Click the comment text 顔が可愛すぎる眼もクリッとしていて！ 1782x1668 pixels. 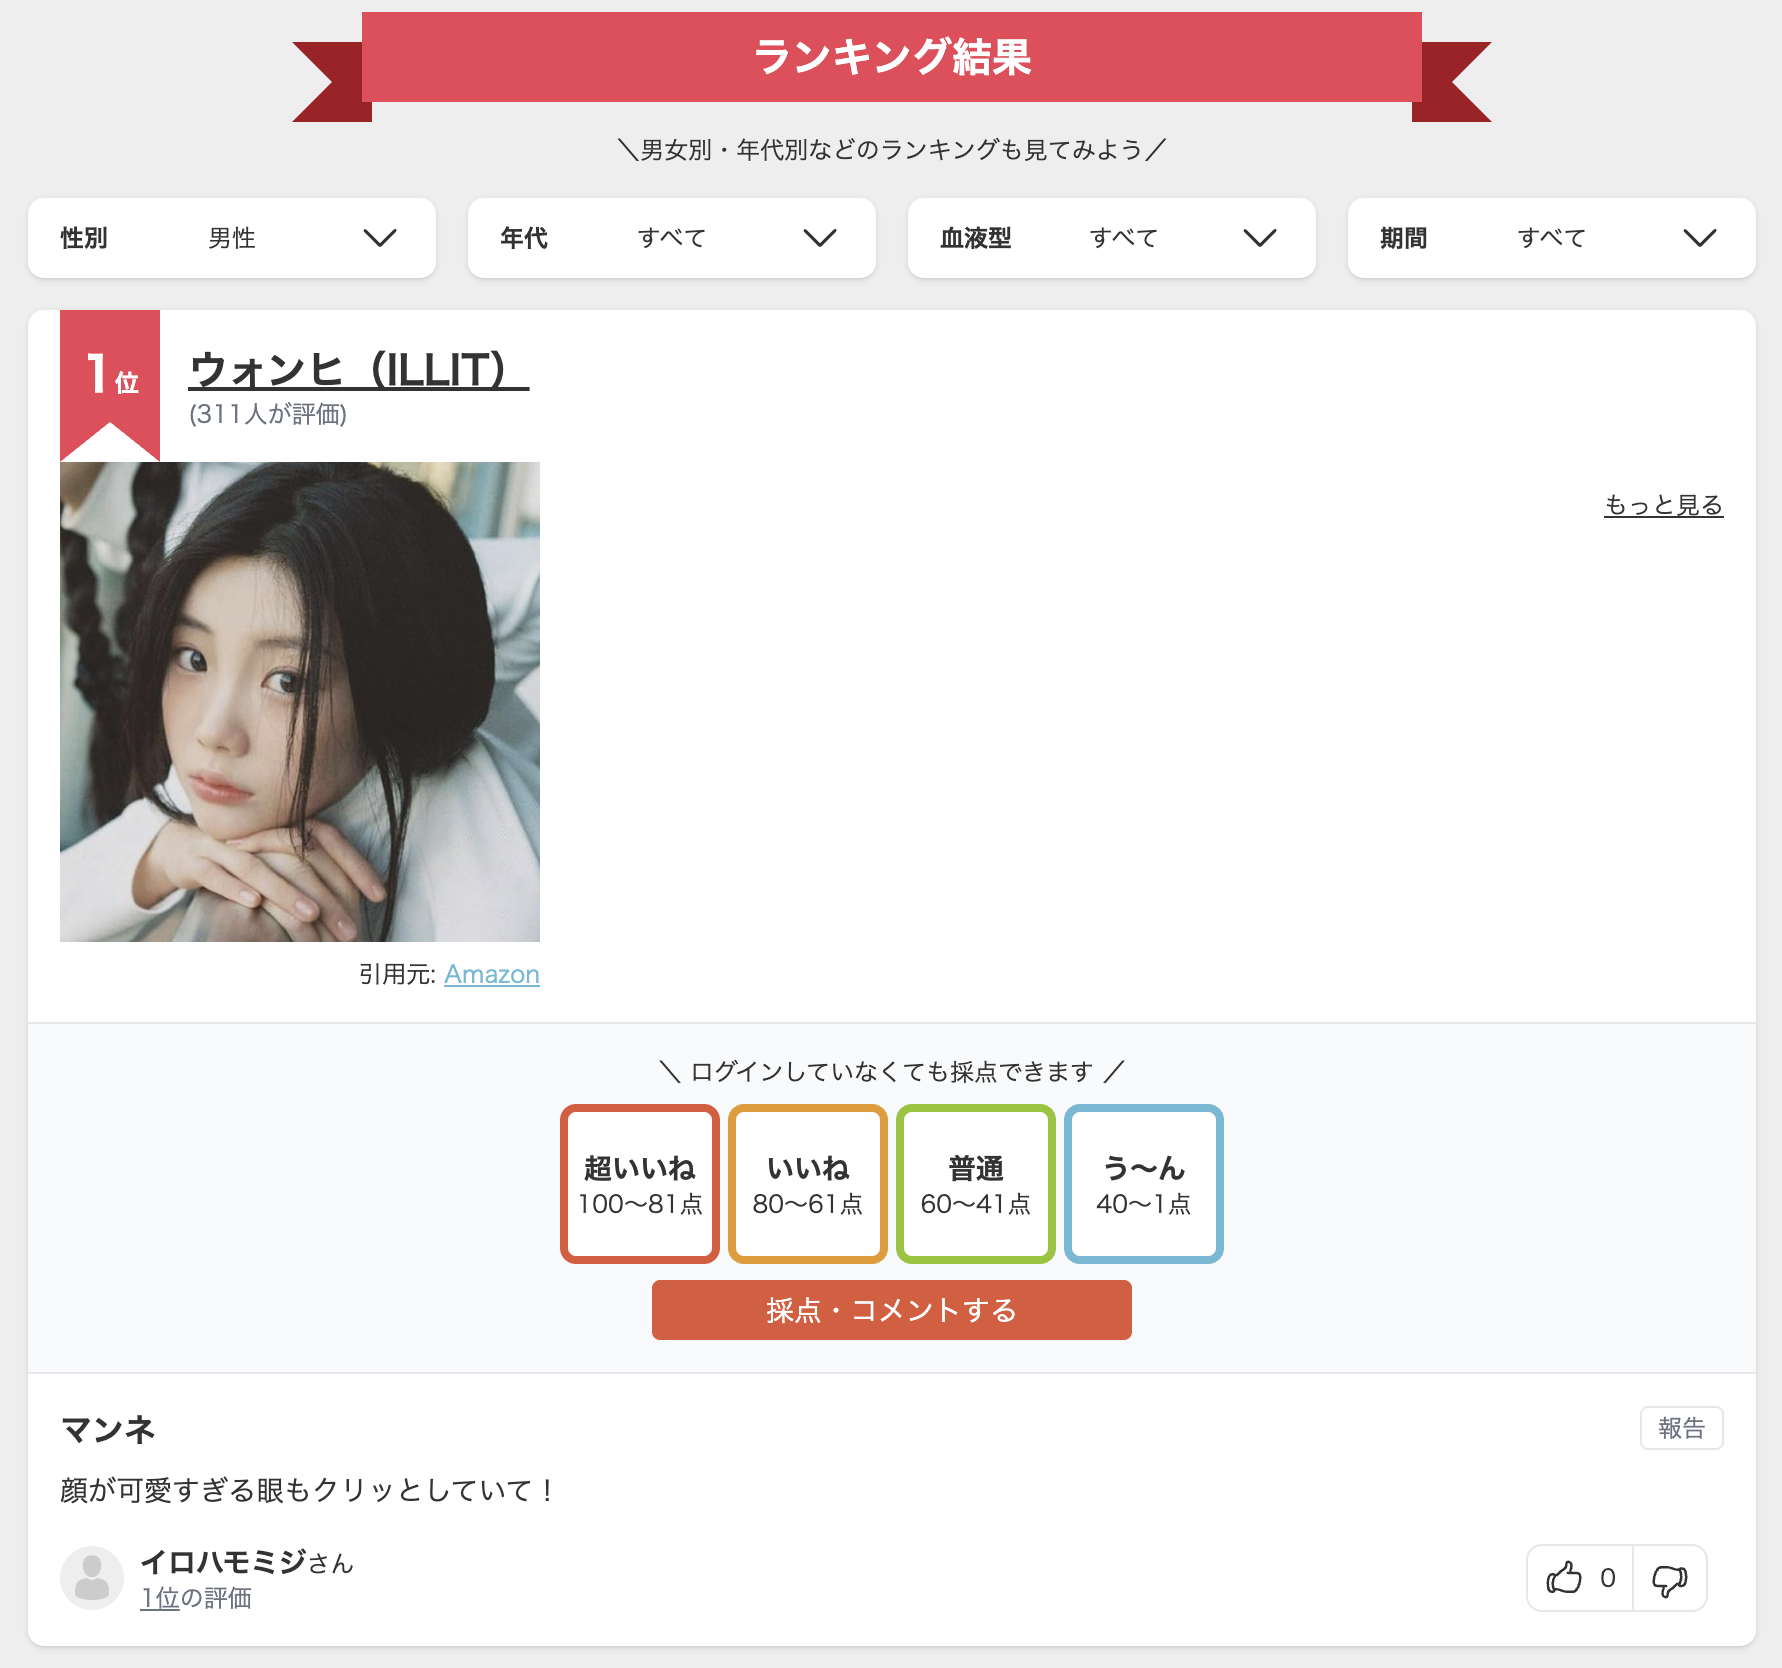tap(308, 1490)
